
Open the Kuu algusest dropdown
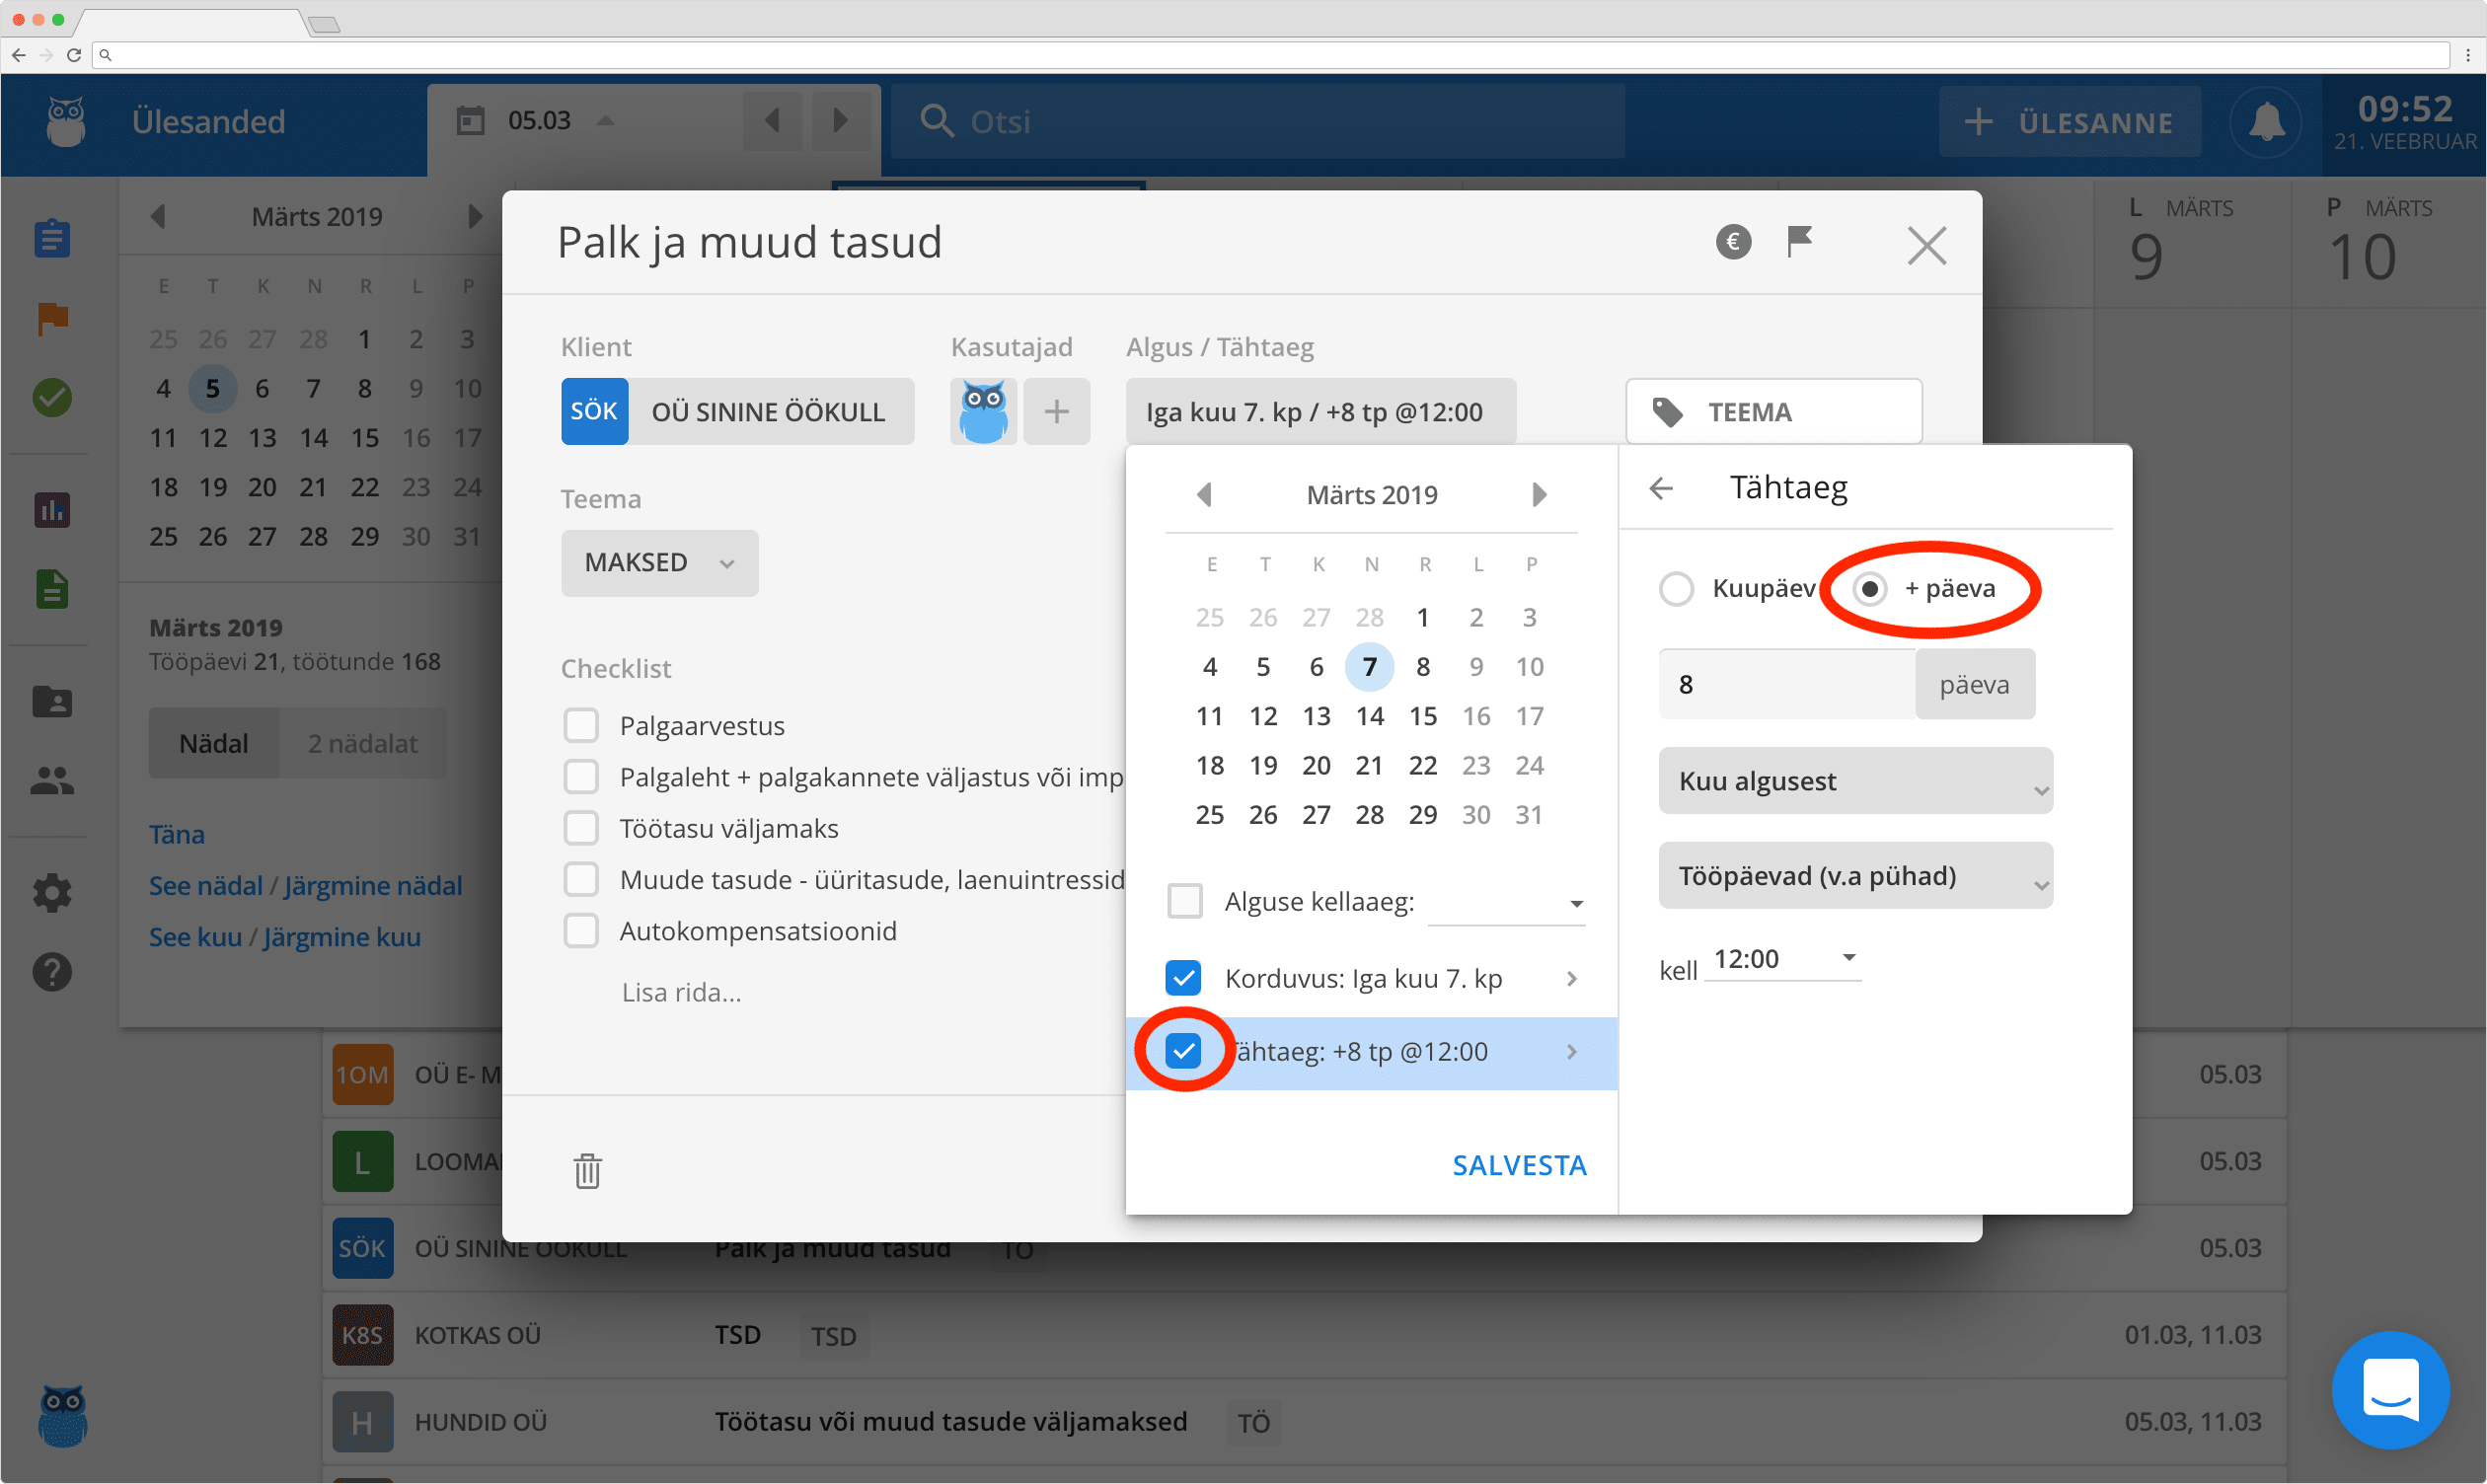(x=1855, y=781)
